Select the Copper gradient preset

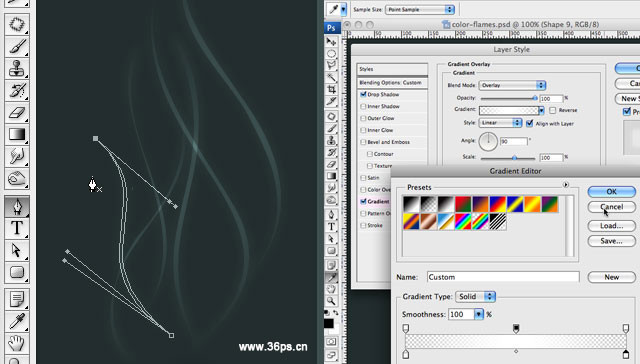(429, 222)
